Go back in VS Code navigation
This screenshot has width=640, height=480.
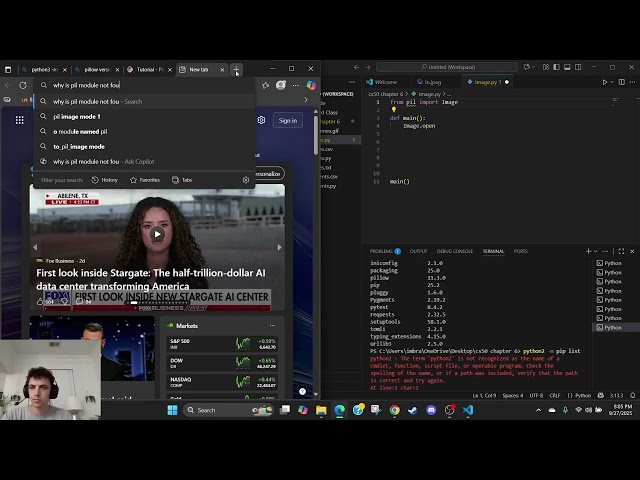point(357,67)
